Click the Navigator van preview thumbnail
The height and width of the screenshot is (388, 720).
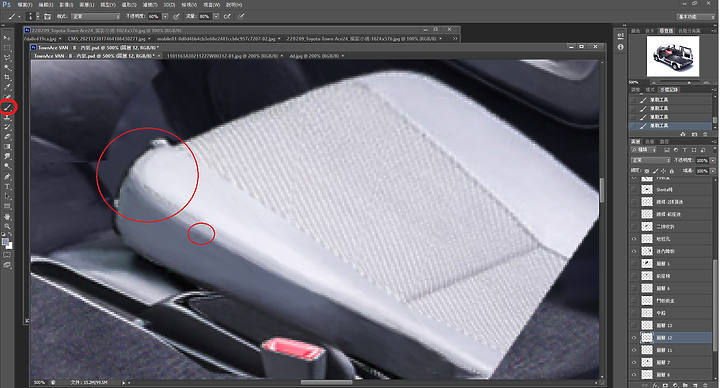673,56
